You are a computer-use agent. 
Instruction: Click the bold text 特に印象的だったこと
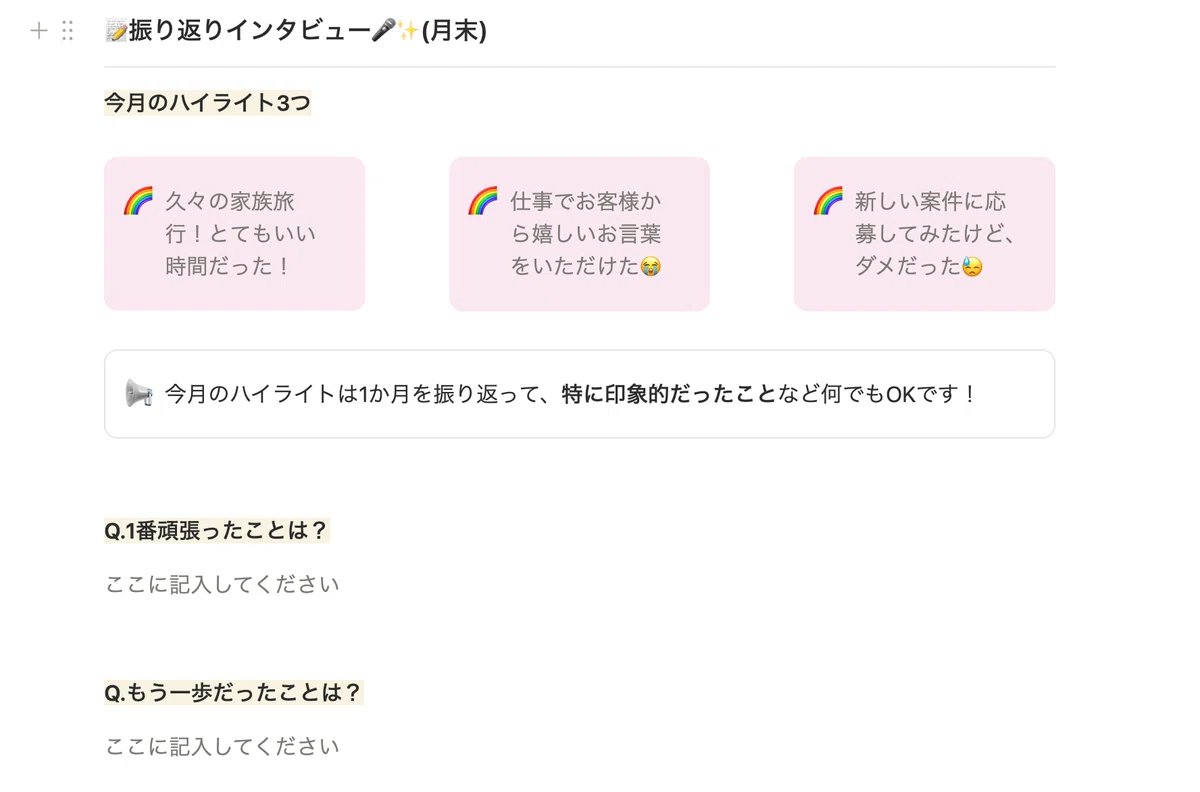669,394
